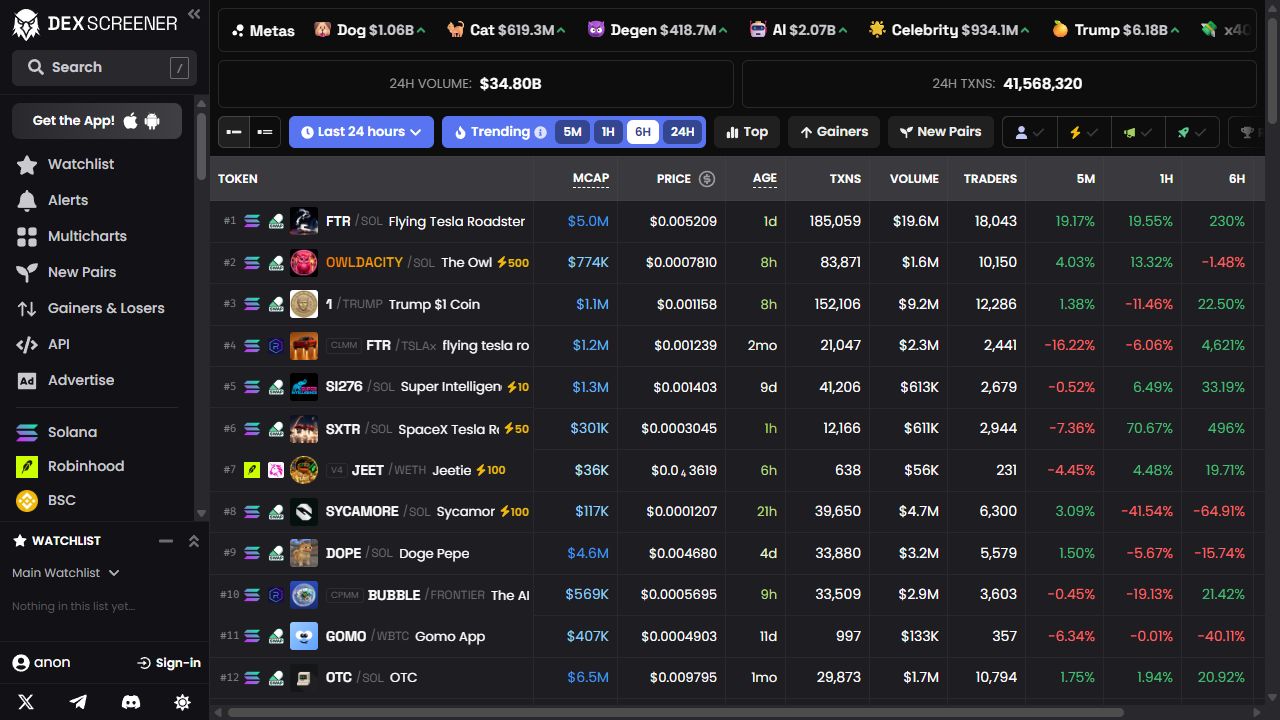This screenshot has height=720, width=1280.
Task: Open the Discord social link
Action: pyautogui.click(x=130, y=702)
